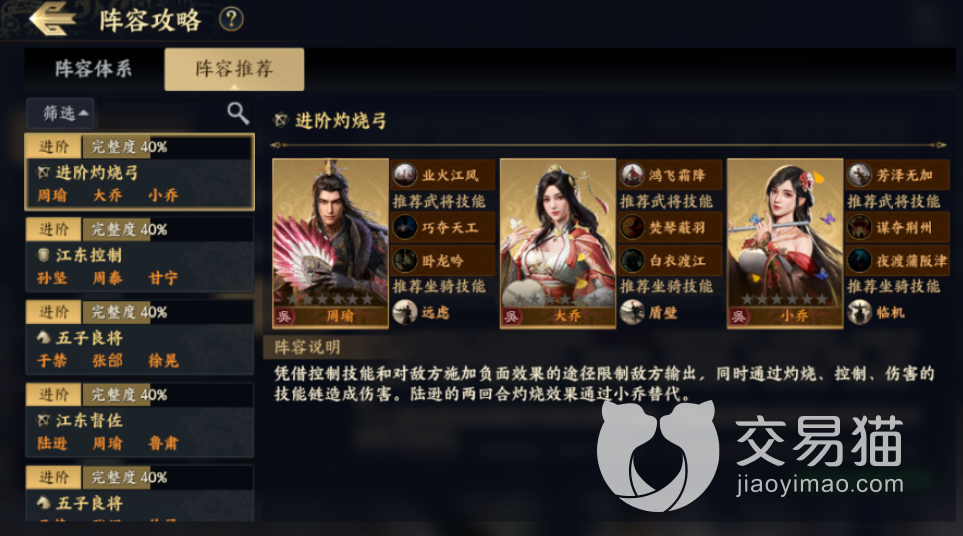Expand the 筛选 filter dropdown

click(x=60, y=113)
